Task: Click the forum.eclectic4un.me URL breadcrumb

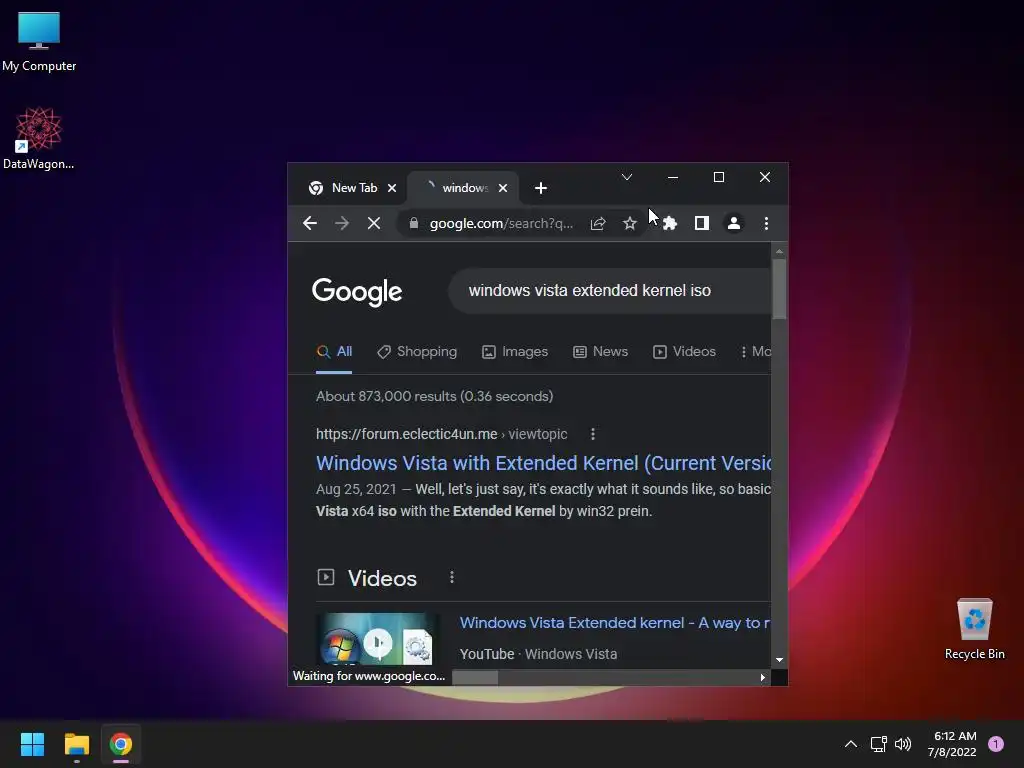Action: (441, 434)
